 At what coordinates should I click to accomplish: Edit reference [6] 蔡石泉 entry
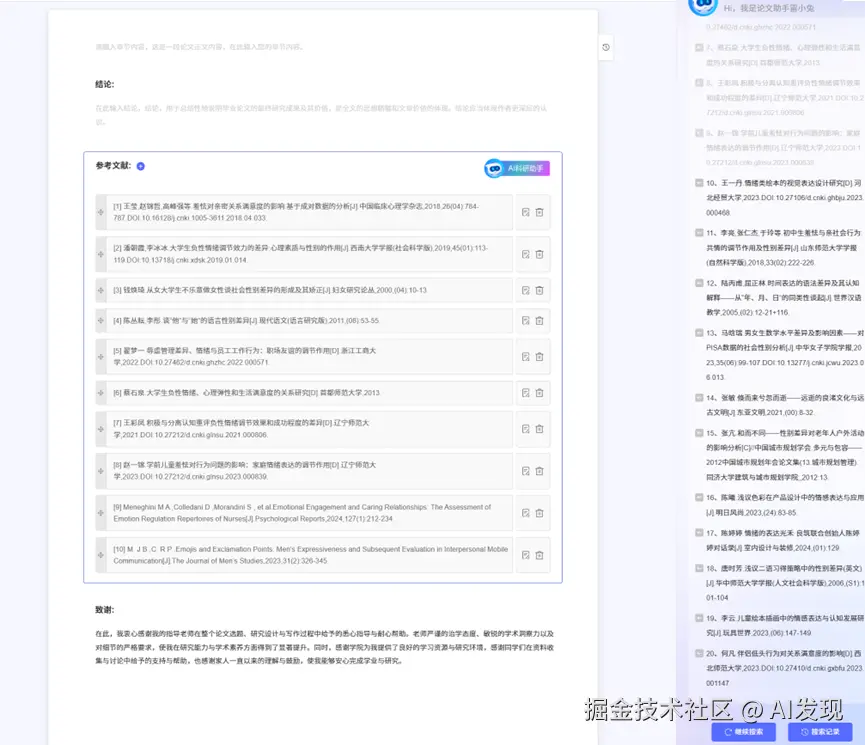pyautogui.click(x=526, y=393)
